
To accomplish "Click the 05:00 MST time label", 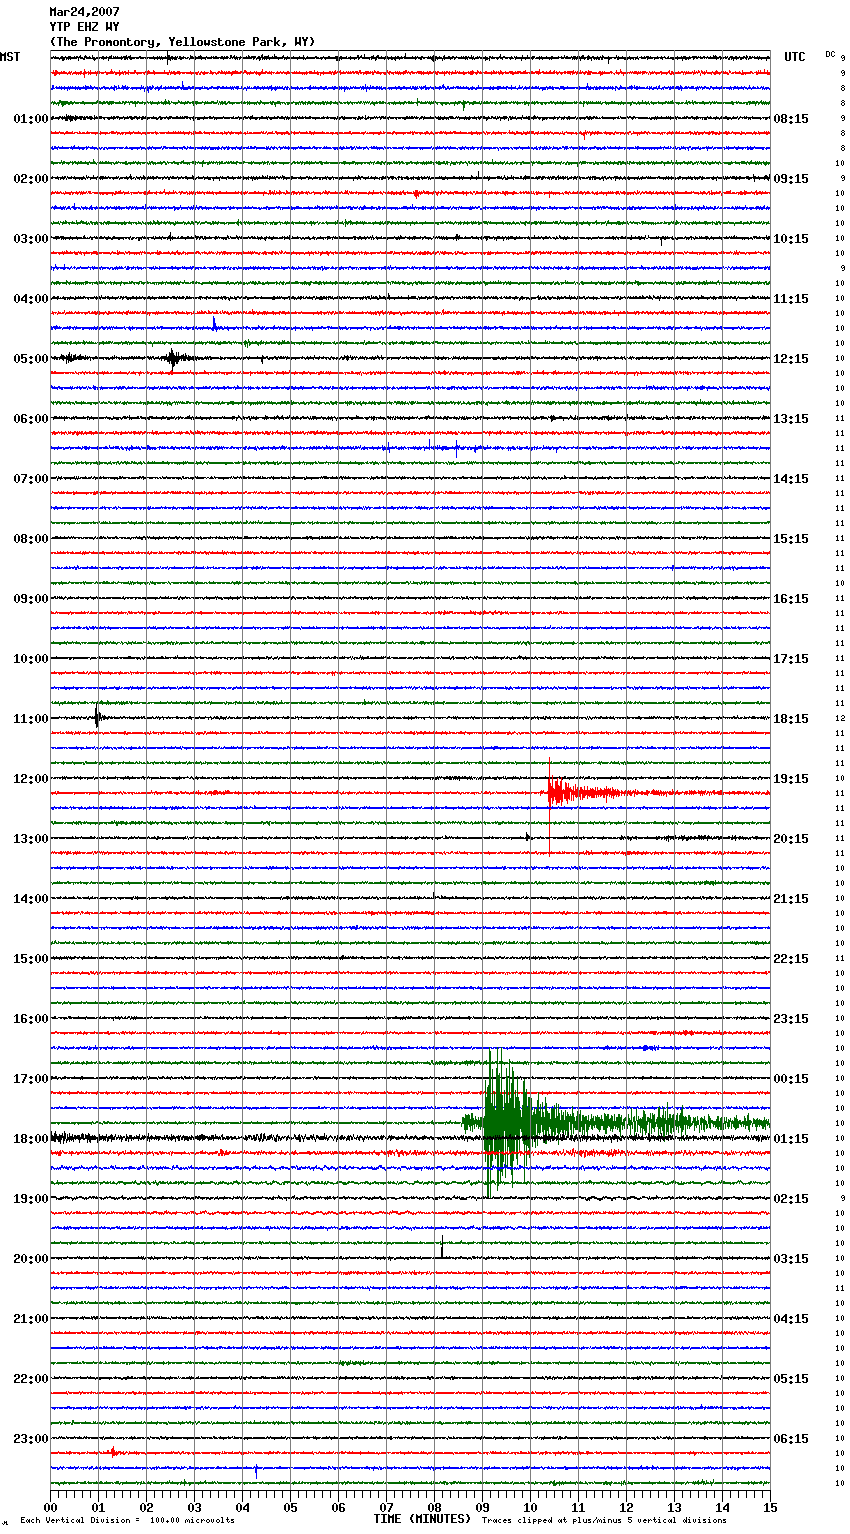I will [x=31, y=359].
